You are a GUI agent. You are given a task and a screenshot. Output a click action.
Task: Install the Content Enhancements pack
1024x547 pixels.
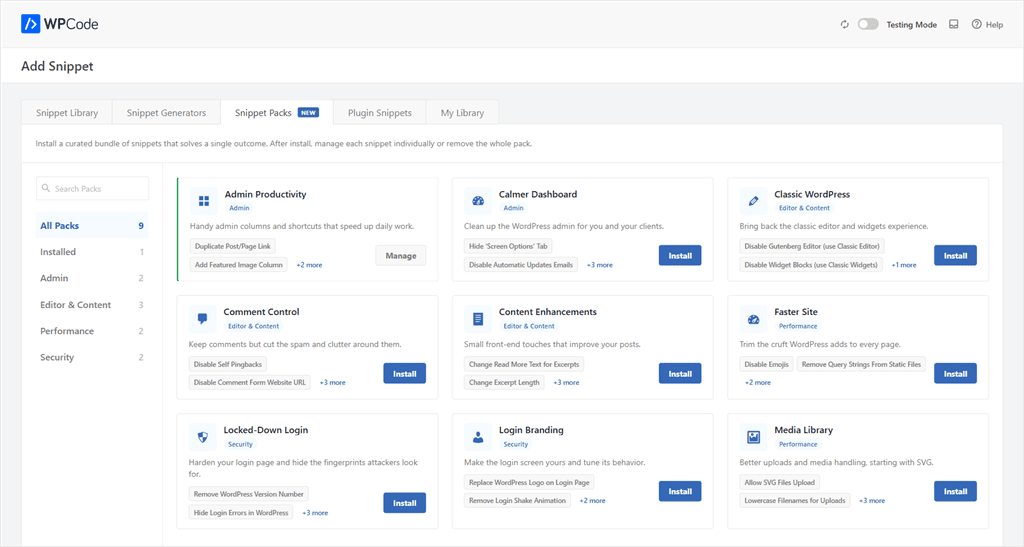[x=680, y=373]
